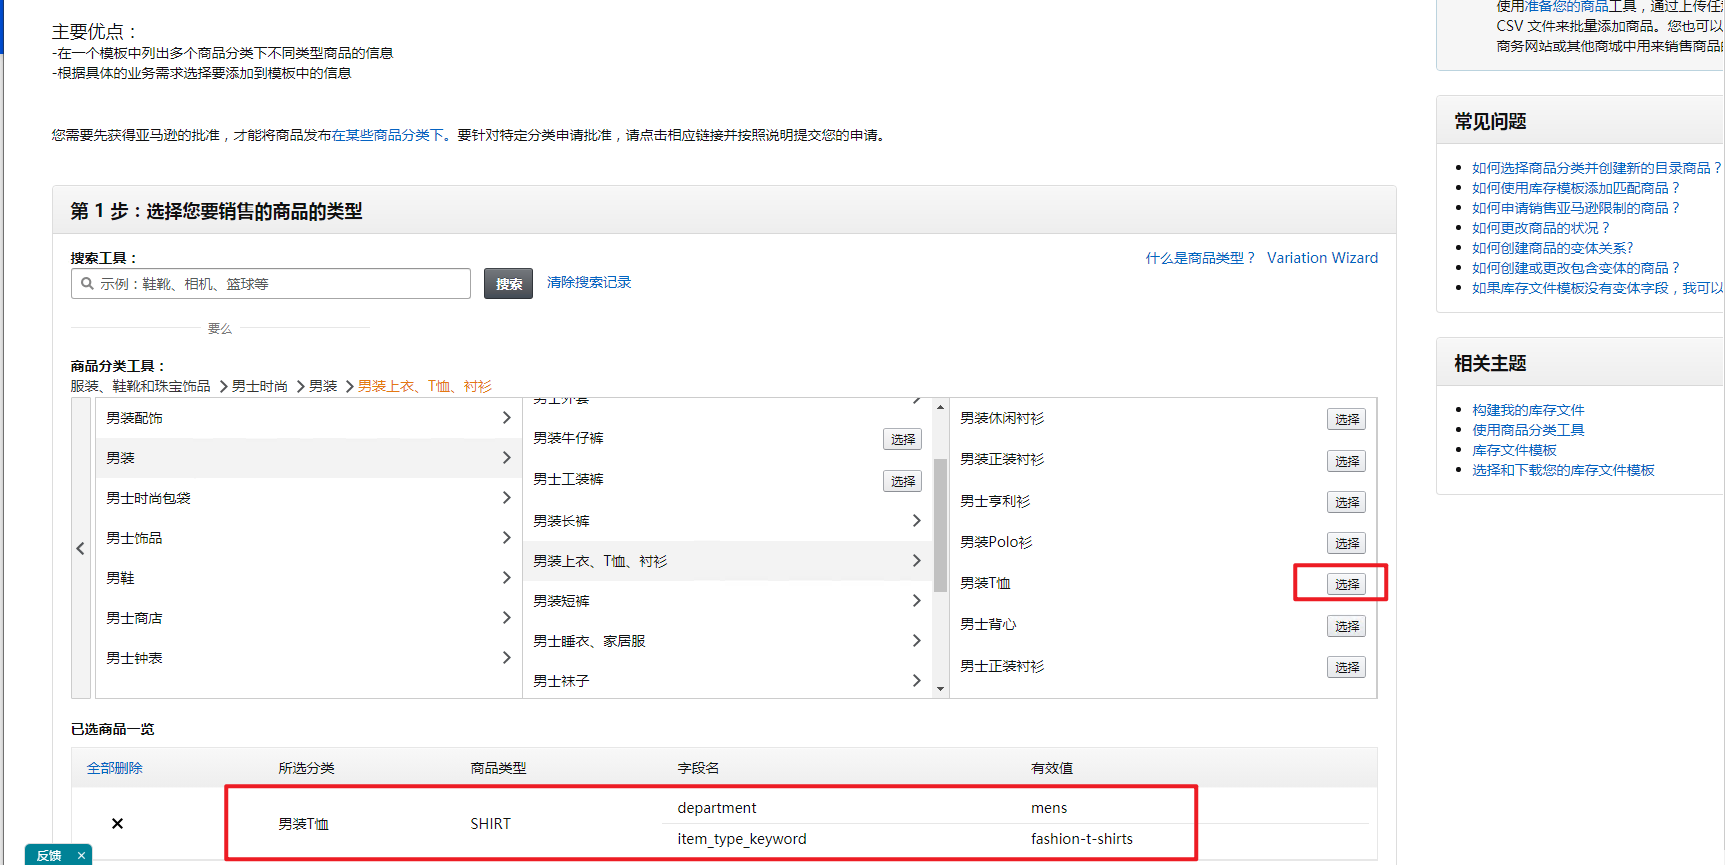Expand the 男装配饰 category
The height and width of the screenshot is (865, 1725).
pyautogui.click(x=308, y=418)
